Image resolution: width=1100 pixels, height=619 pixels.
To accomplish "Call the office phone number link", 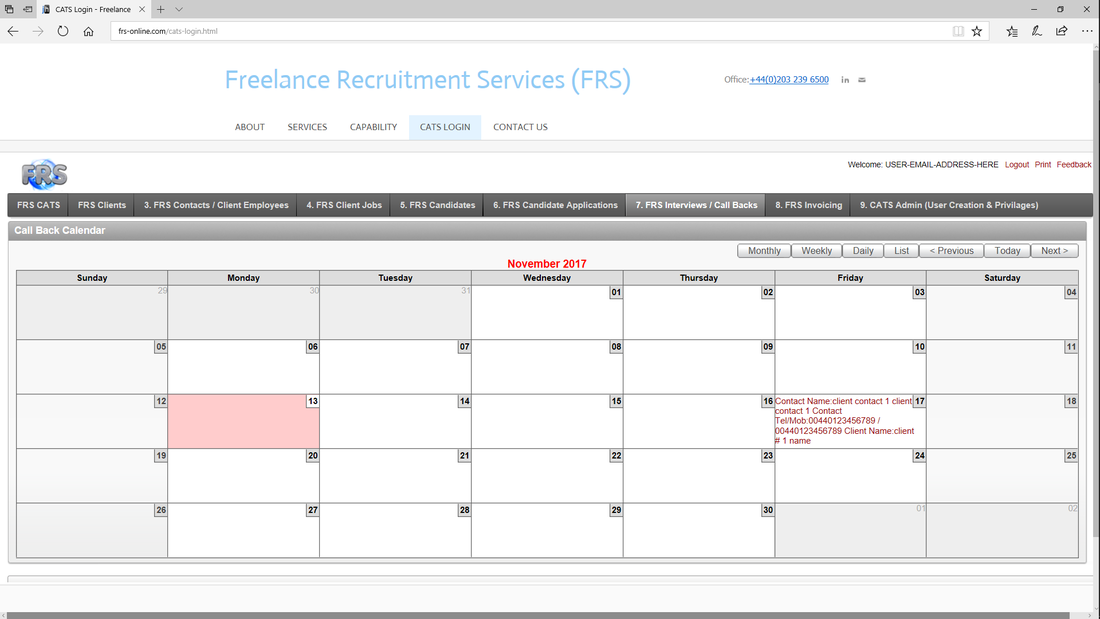I will click(789, 80).
